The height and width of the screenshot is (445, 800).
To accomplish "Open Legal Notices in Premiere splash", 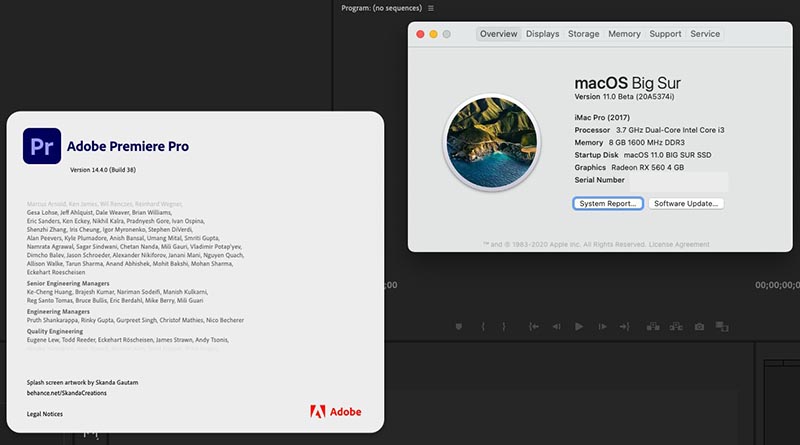I will pos(45,414).
